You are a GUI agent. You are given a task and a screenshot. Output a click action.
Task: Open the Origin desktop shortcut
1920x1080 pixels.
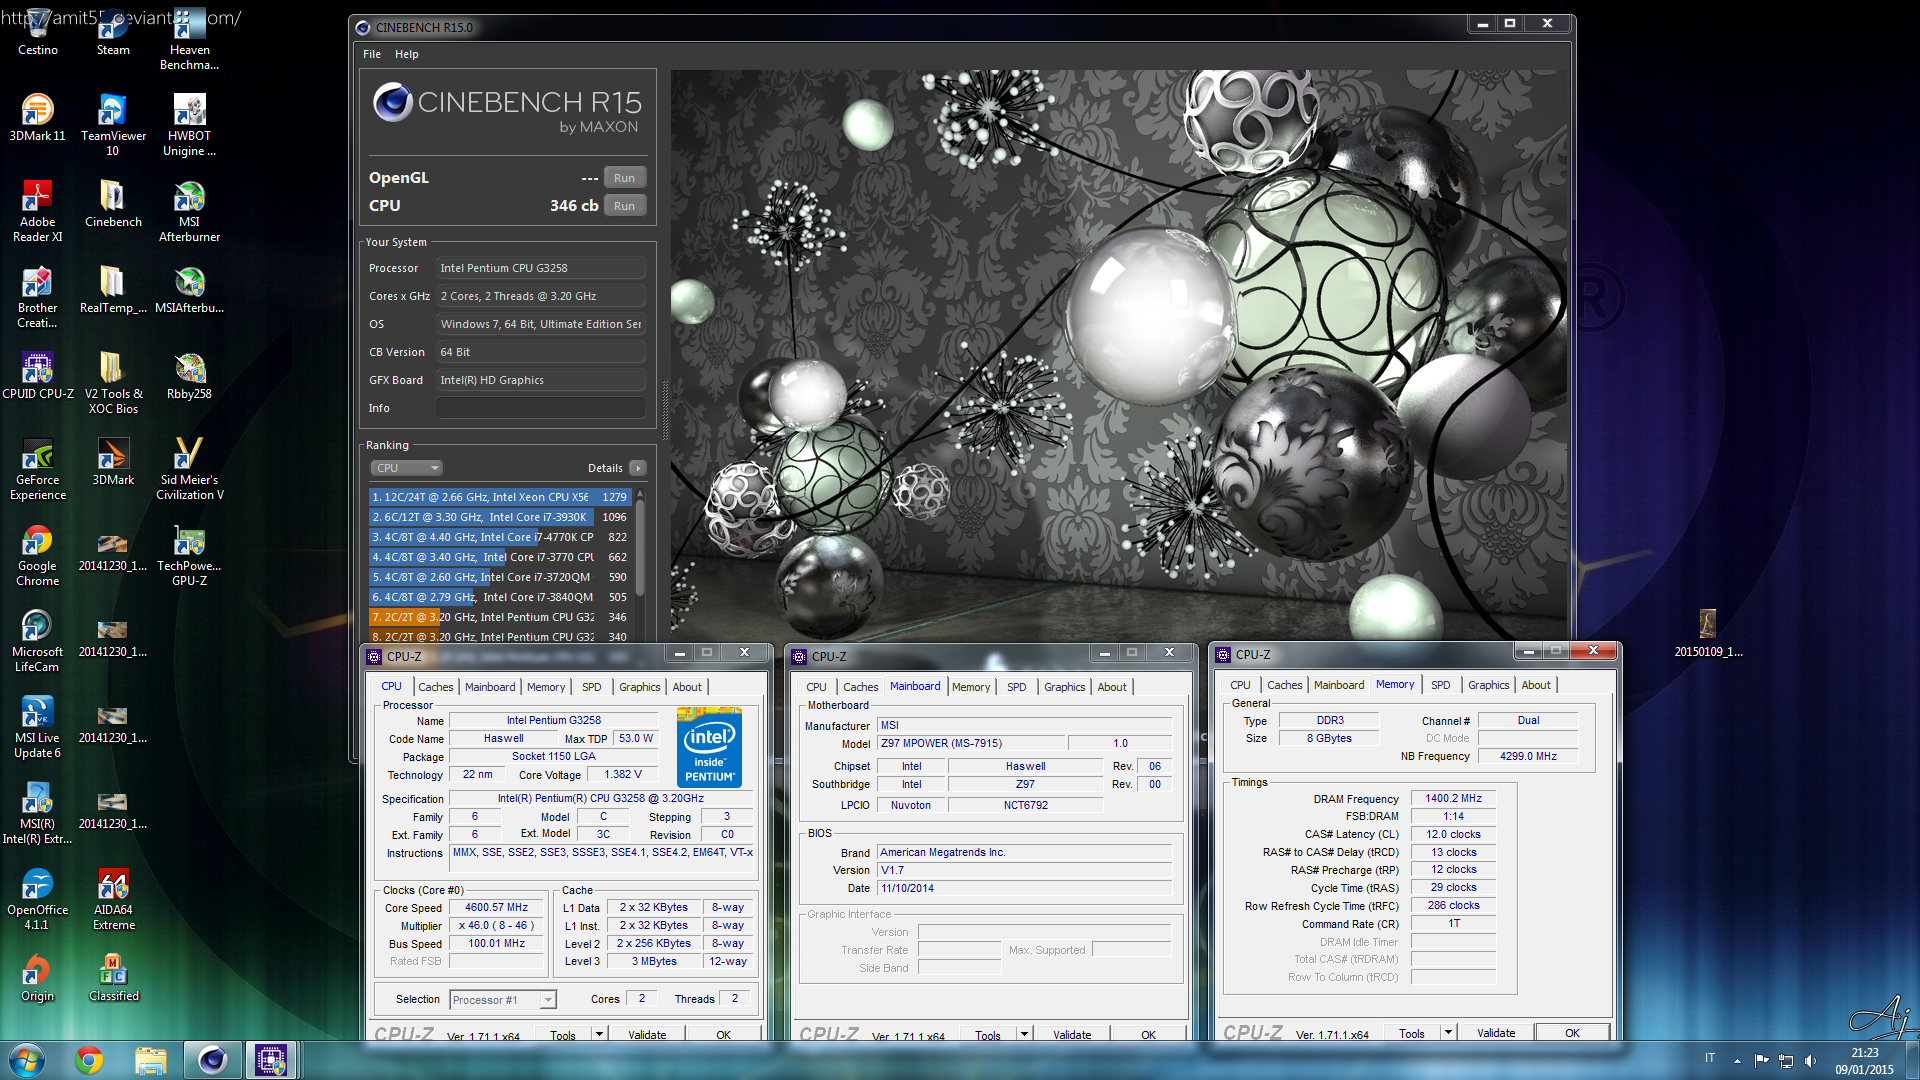point(37,977)
